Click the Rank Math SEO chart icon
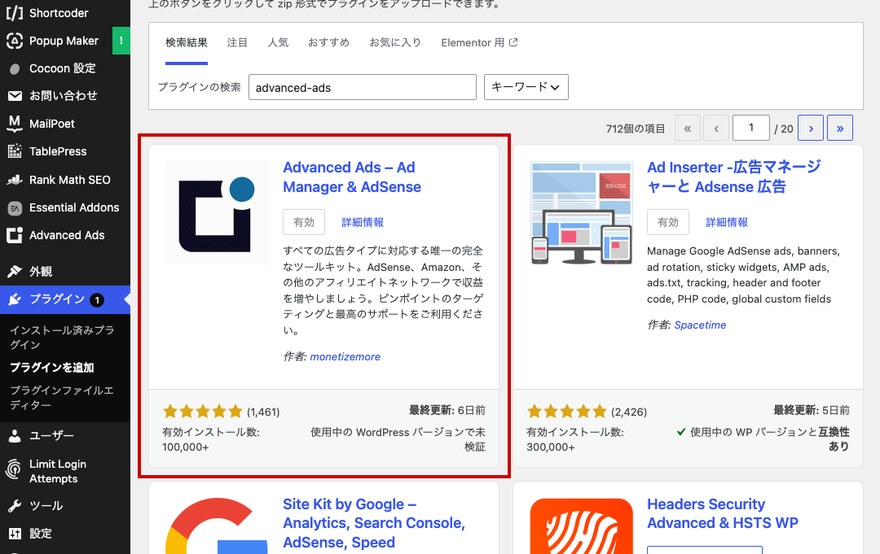This screenshot has width=880, height=554. coord(15,180)
